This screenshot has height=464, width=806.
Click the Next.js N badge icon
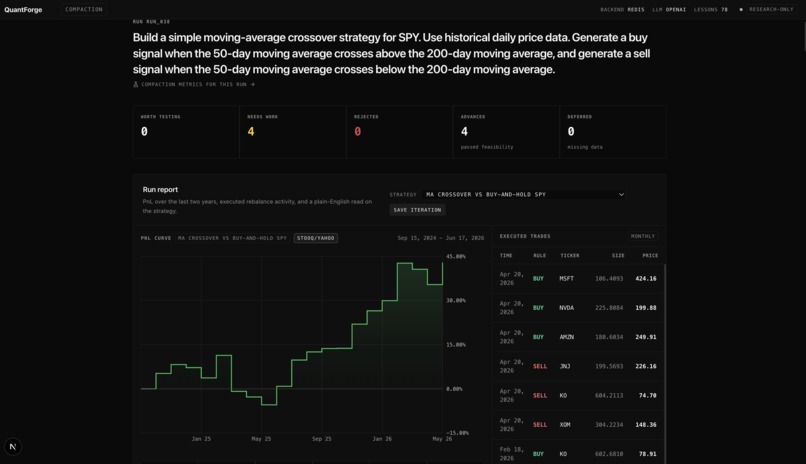pos(13,447)
